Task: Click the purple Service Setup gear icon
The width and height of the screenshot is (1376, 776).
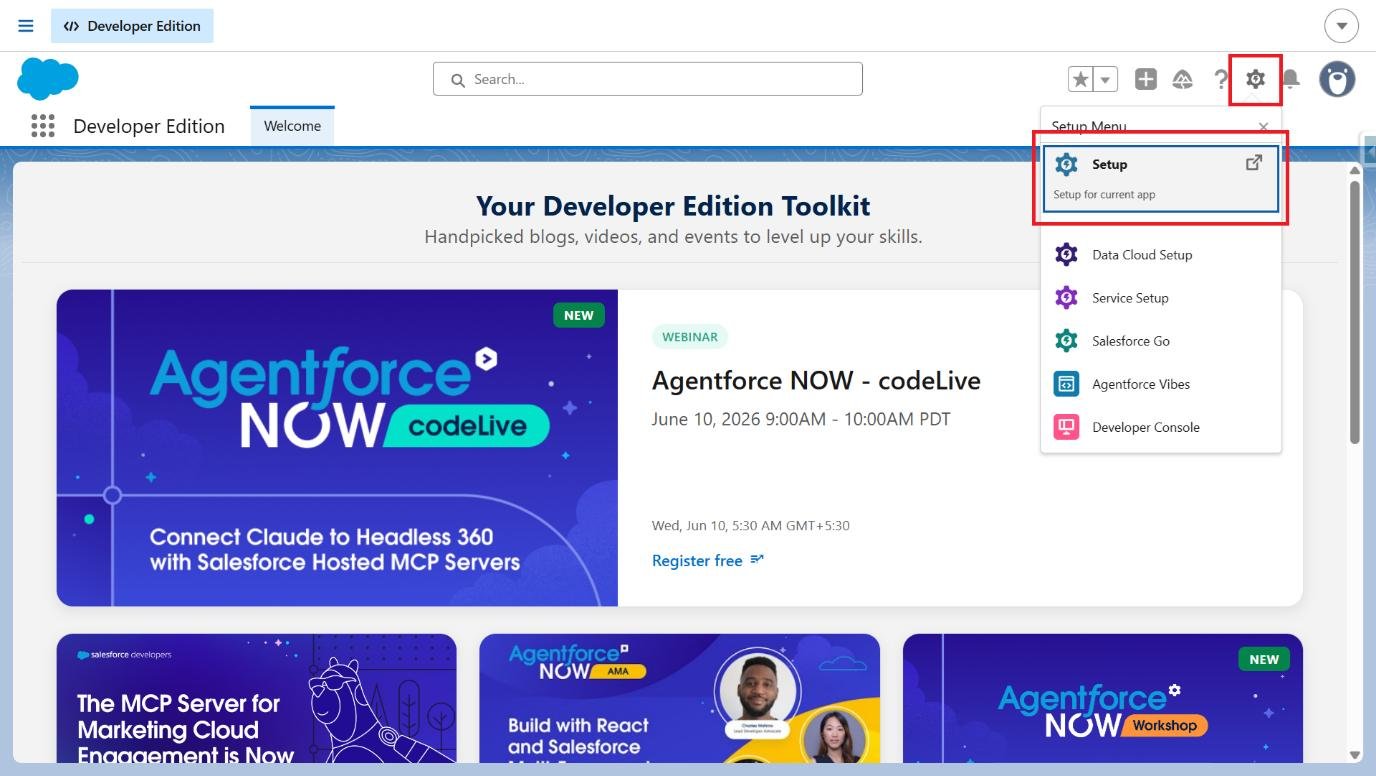Action: (1066, 297)
